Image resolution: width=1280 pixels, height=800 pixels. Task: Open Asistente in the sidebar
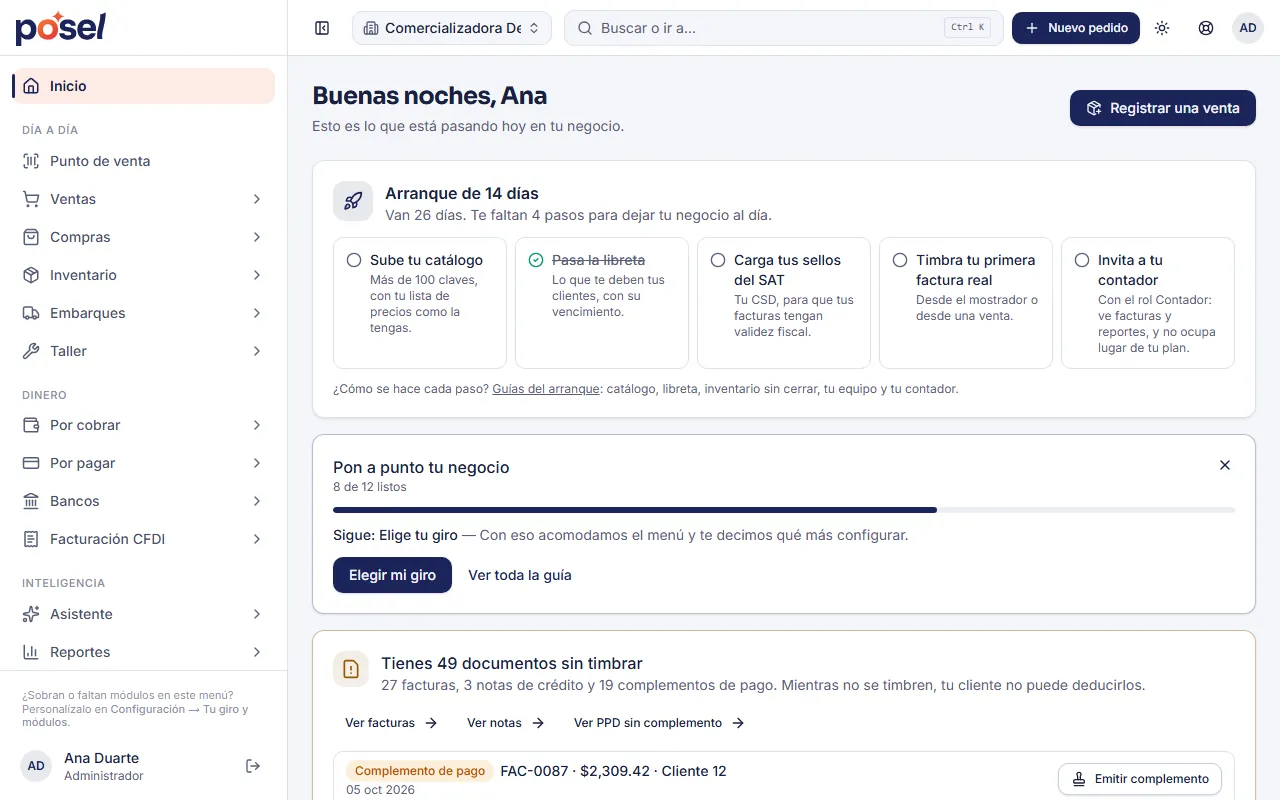143,614
